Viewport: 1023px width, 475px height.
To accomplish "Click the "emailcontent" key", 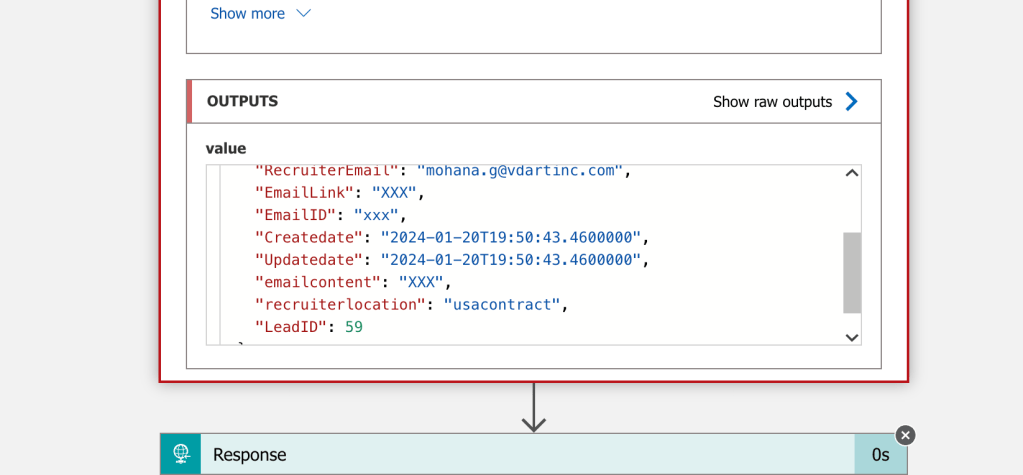I will pos(318,282).
